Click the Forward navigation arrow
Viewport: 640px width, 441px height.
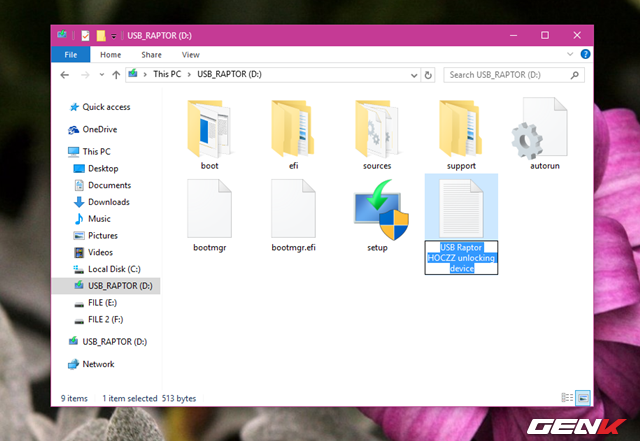click(x=85, y=75)
